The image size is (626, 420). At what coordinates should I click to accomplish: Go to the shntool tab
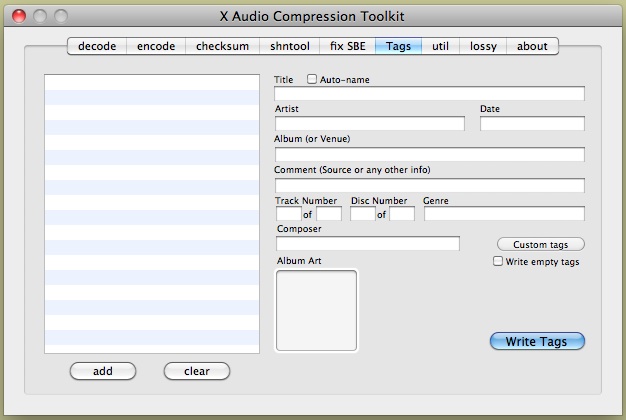(x=290, y=46)
